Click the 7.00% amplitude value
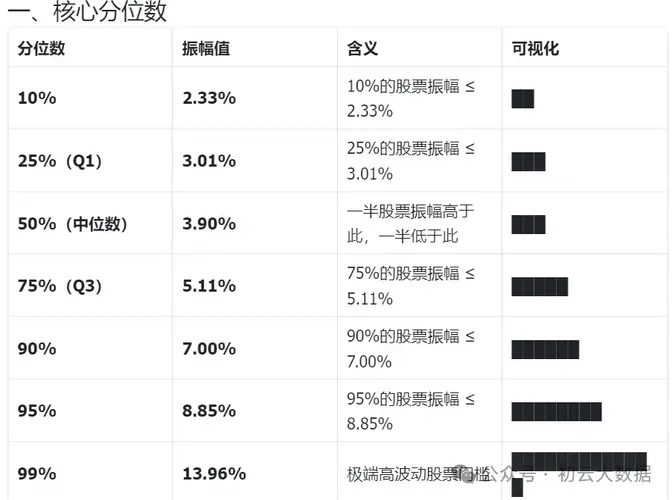The width and height of the screenshot is (672, 500). 209,349
